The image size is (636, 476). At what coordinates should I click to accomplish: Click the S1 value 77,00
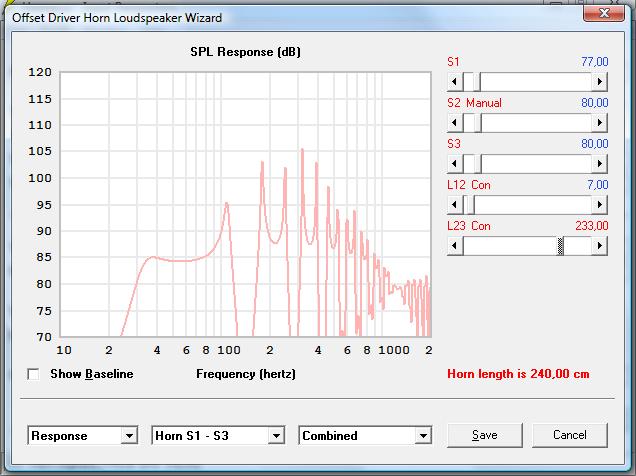coord(595,62)
